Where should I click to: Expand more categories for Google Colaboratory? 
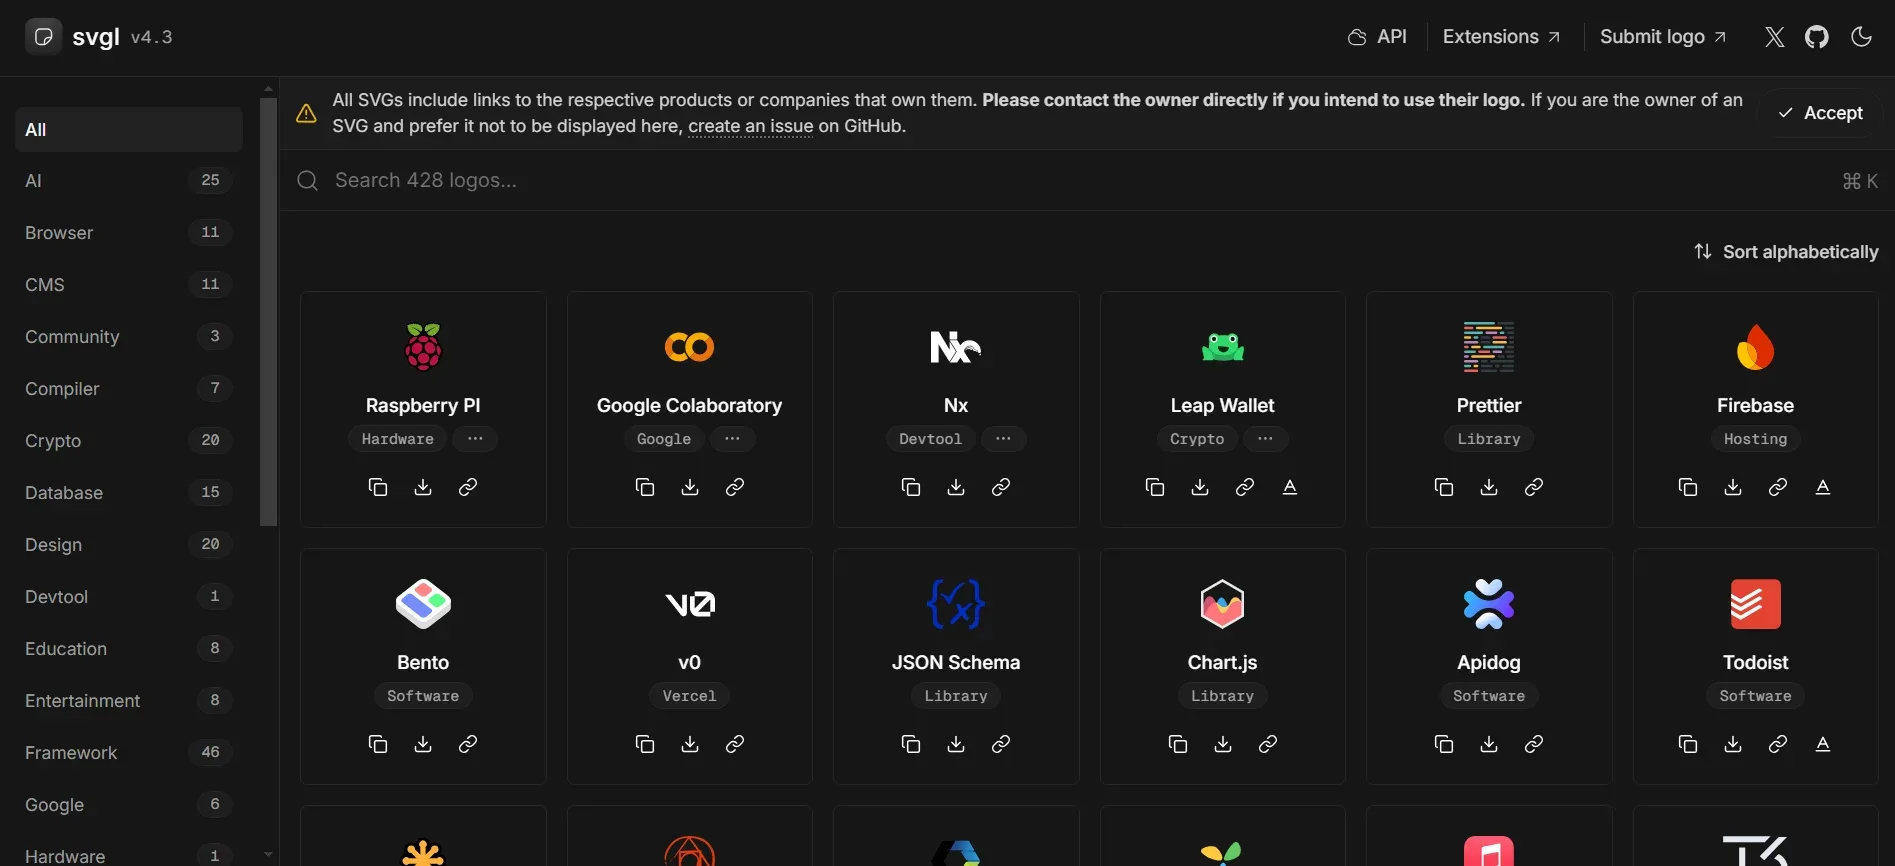(733, 439)
